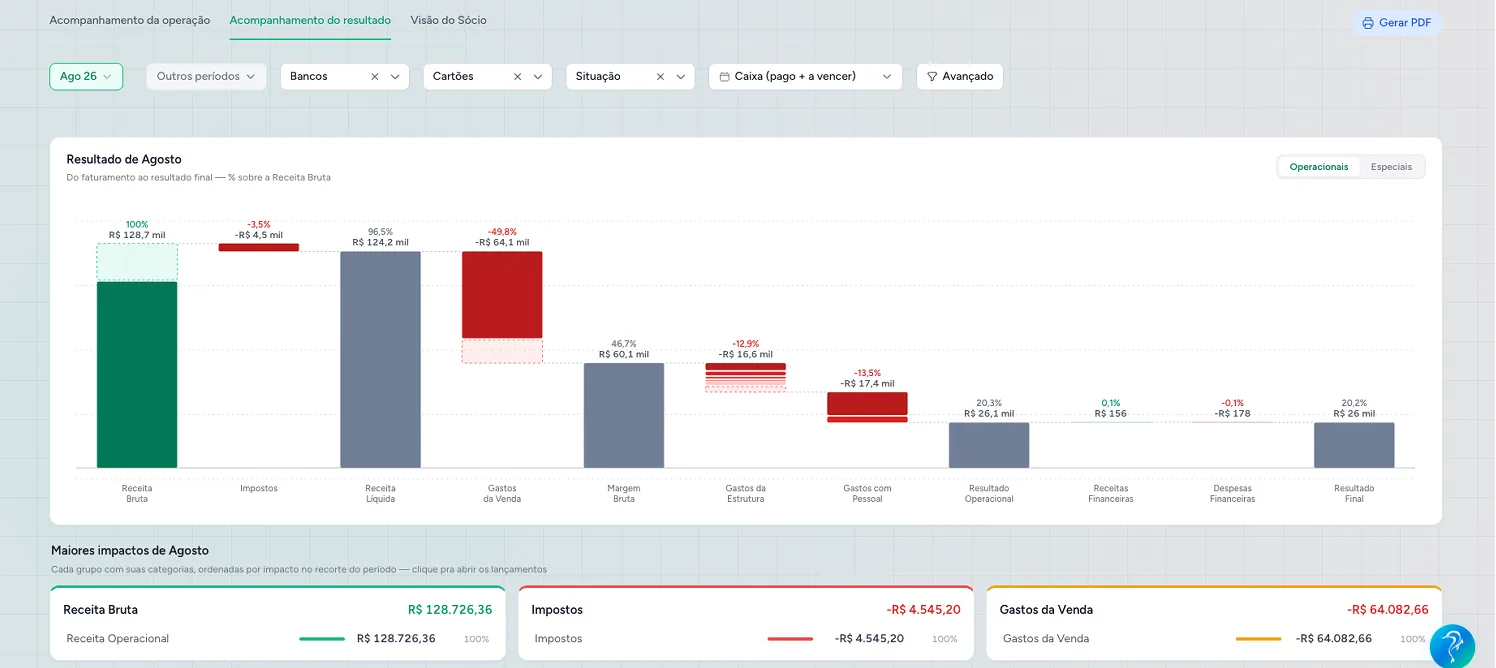Image resolution: width=1496 pixels, height=668 pixels.
Task: Click the Gastos da Venda row with orange bar
Action: (x=1214, y=638)
